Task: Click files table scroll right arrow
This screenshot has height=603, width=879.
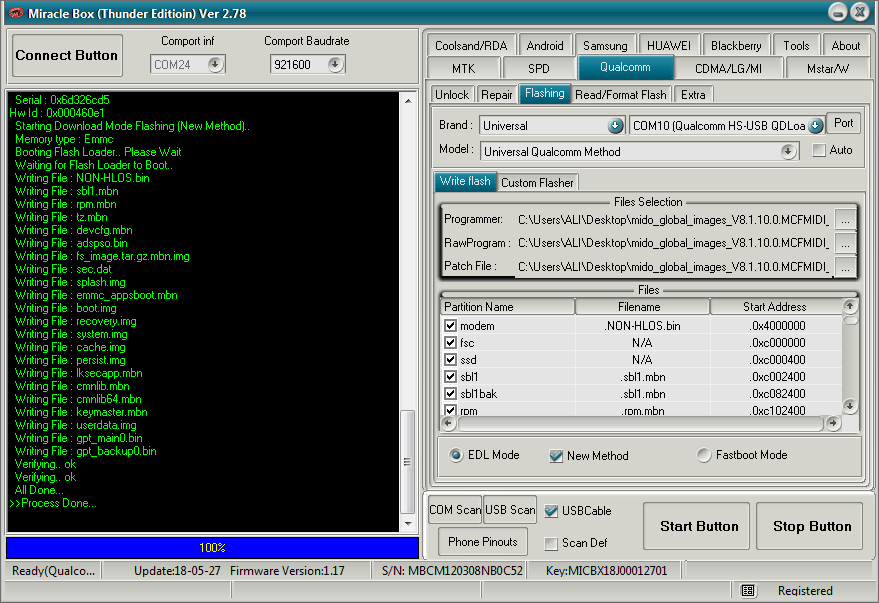Action: pos(833,423)
